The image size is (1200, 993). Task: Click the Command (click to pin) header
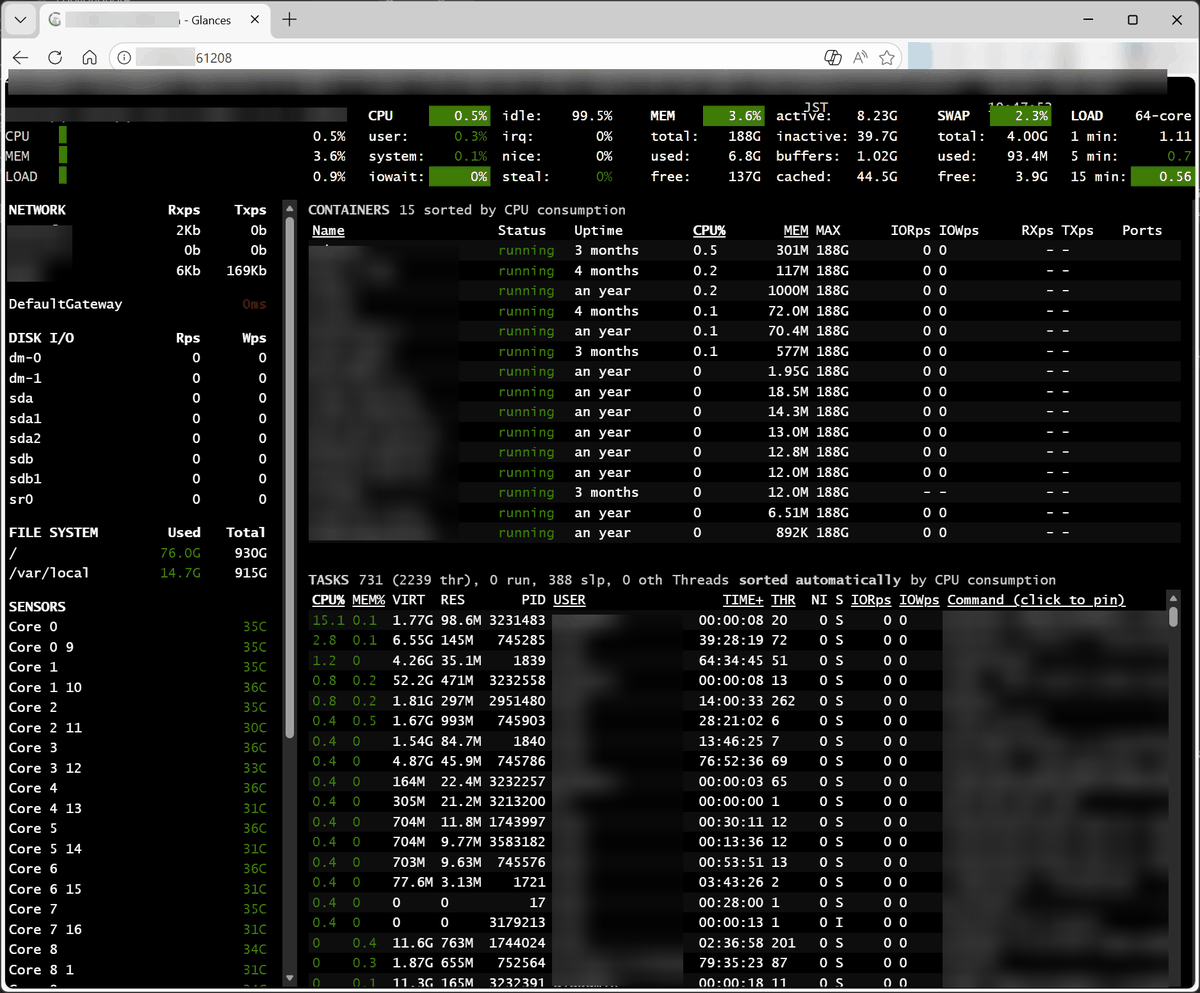pyautogui.click(x=1036, y=600)
